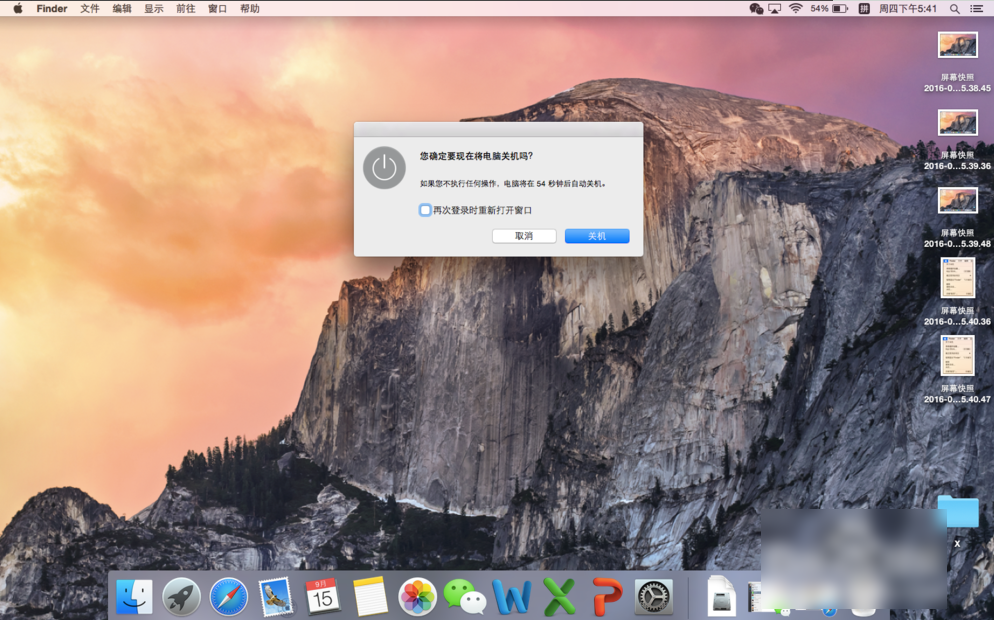
Task: Open the Calendar app in Dock
Action: (x=322, y=597)
